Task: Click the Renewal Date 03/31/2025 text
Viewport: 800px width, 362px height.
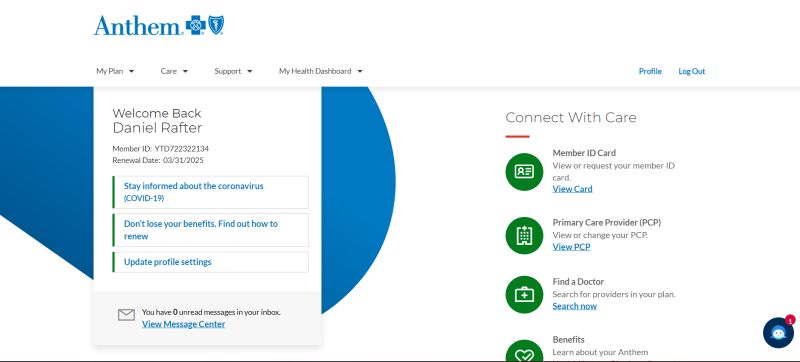Action: point(158,160)
